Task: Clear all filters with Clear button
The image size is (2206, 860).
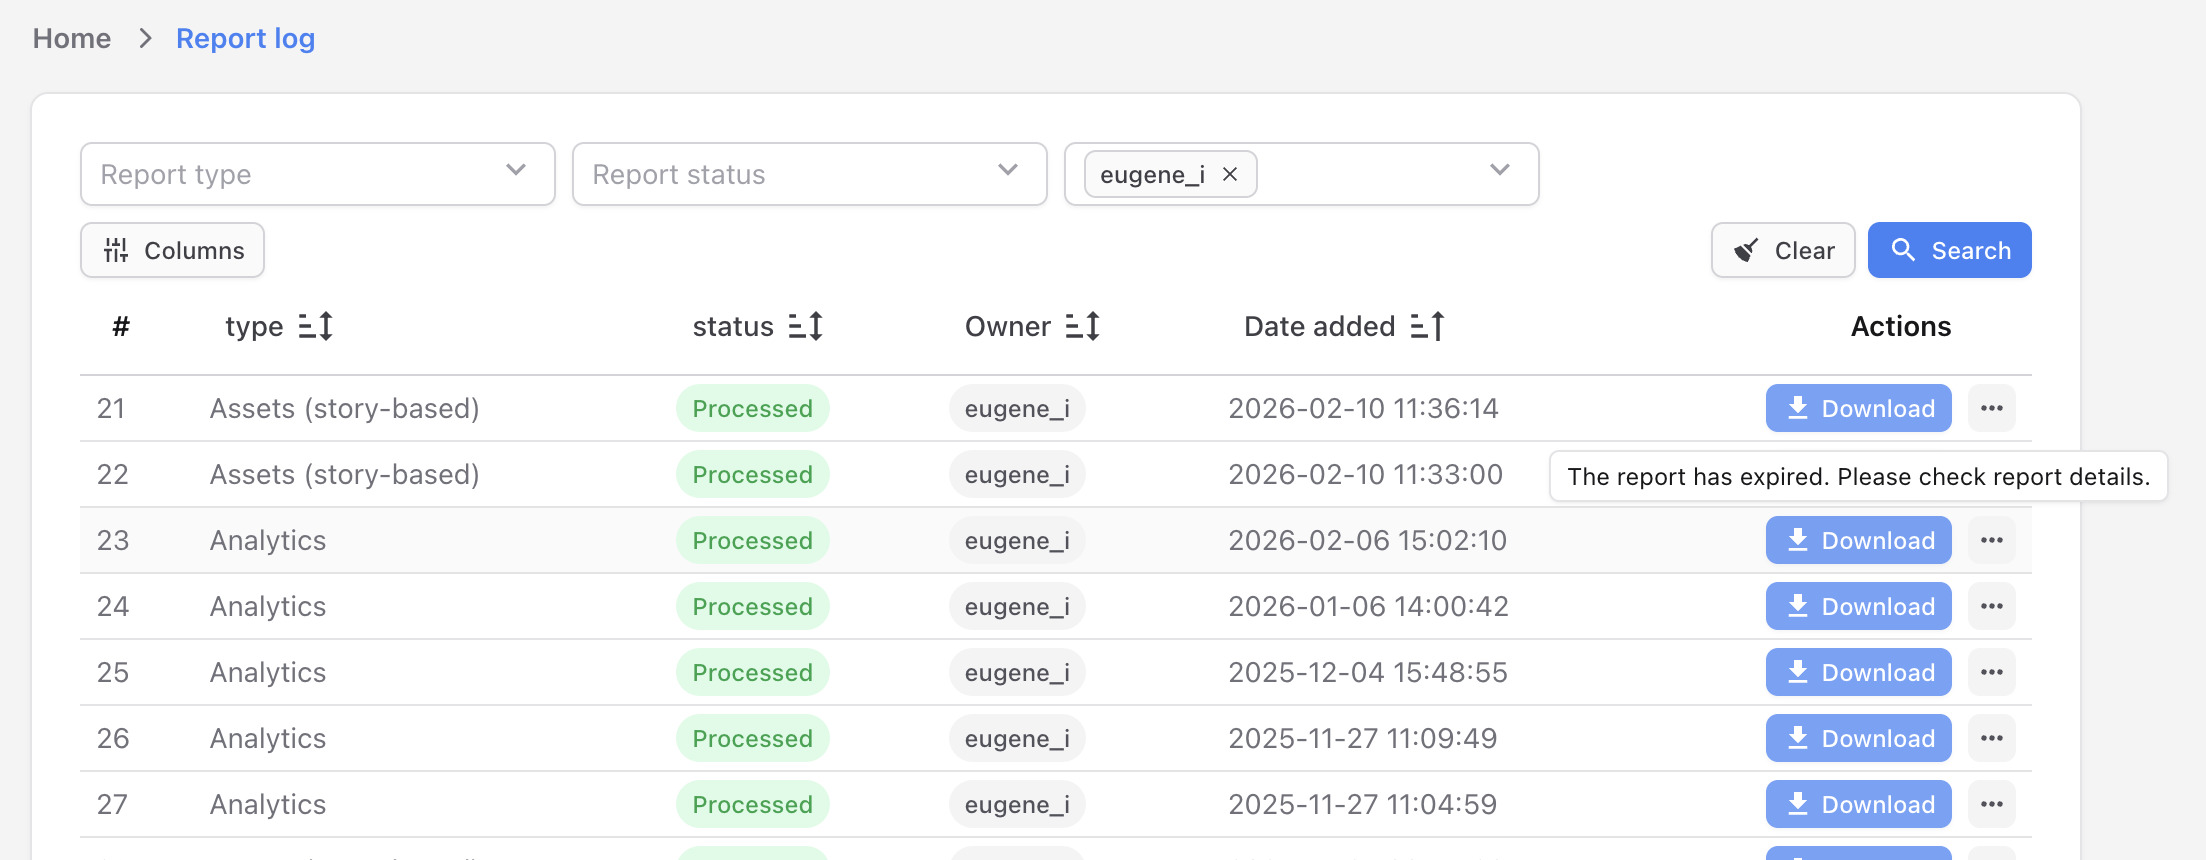Action: (1782, 250)
